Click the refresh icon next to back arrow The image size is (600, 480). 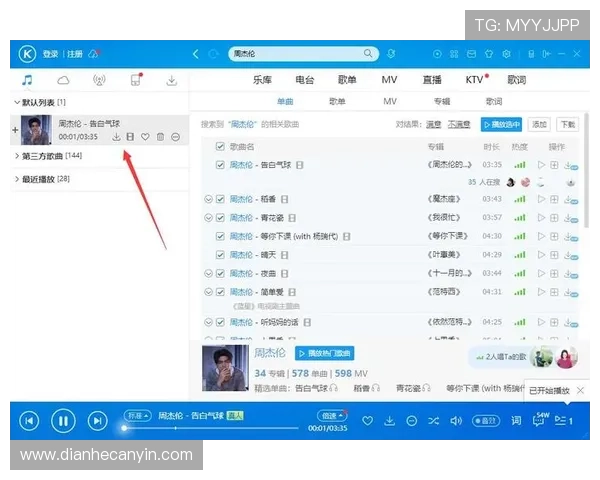pos(213,54)
